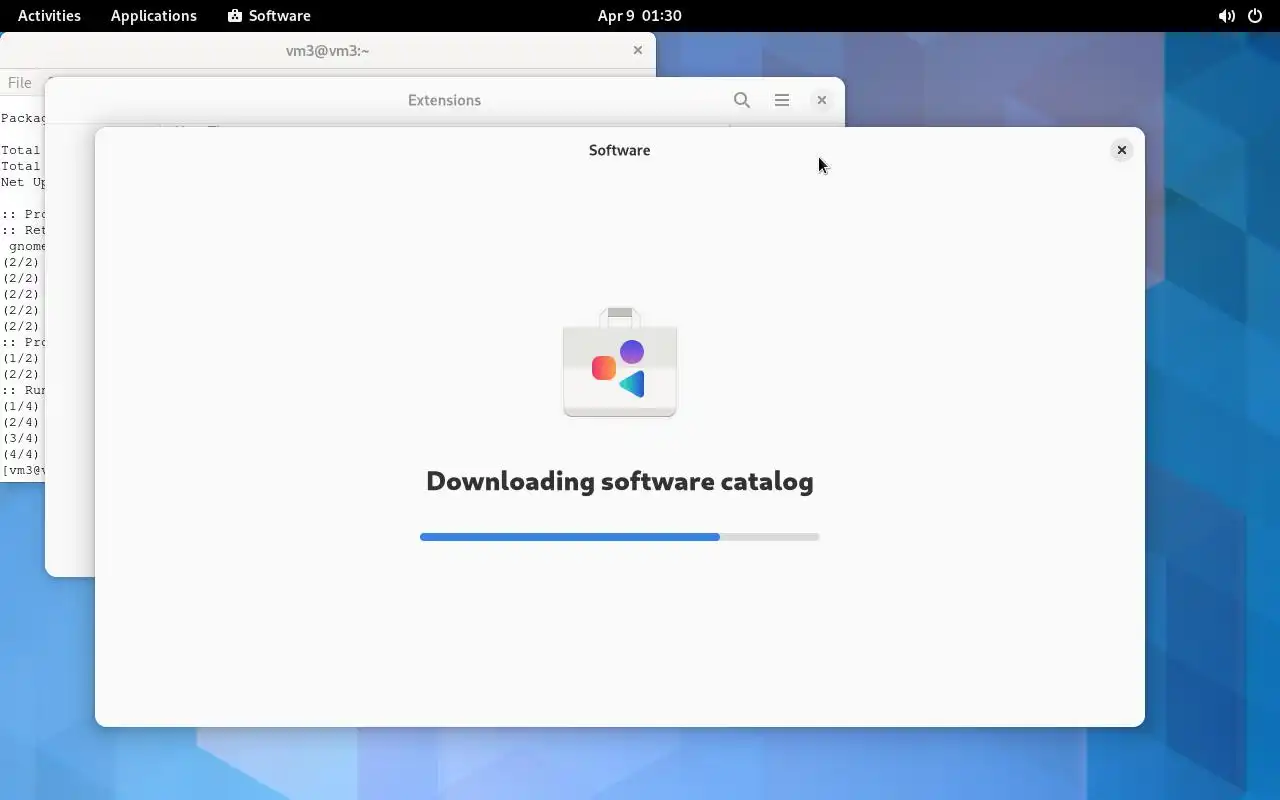The height and width of the screenshot is (800, 1280).
Task: Click the catalog download progress bar
Action: point(620,537)
